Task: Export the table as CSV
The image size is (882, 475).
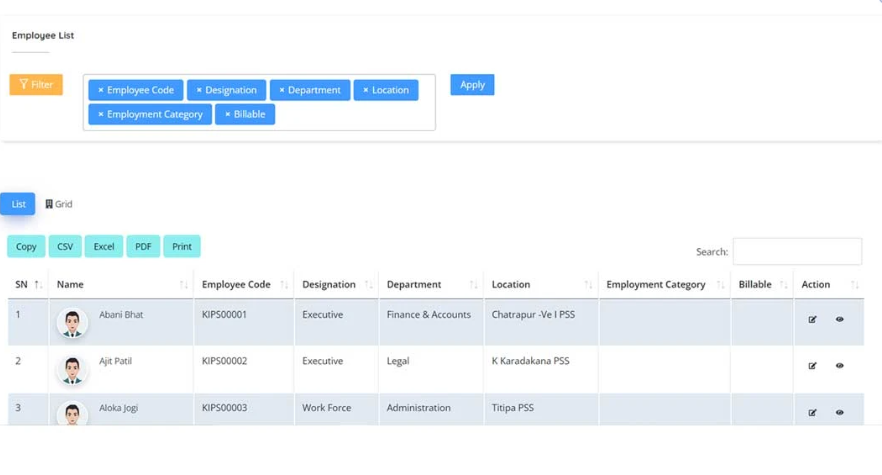Action: click(x=65, y=247)
